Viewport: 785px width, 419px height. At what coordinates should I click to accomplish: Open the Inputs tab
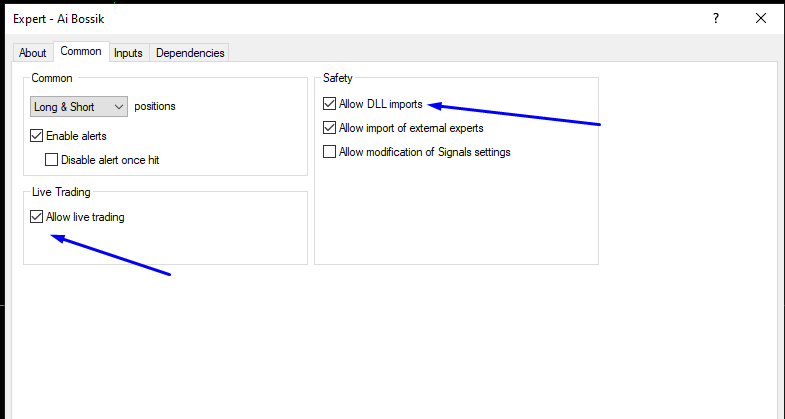(128, 53)
